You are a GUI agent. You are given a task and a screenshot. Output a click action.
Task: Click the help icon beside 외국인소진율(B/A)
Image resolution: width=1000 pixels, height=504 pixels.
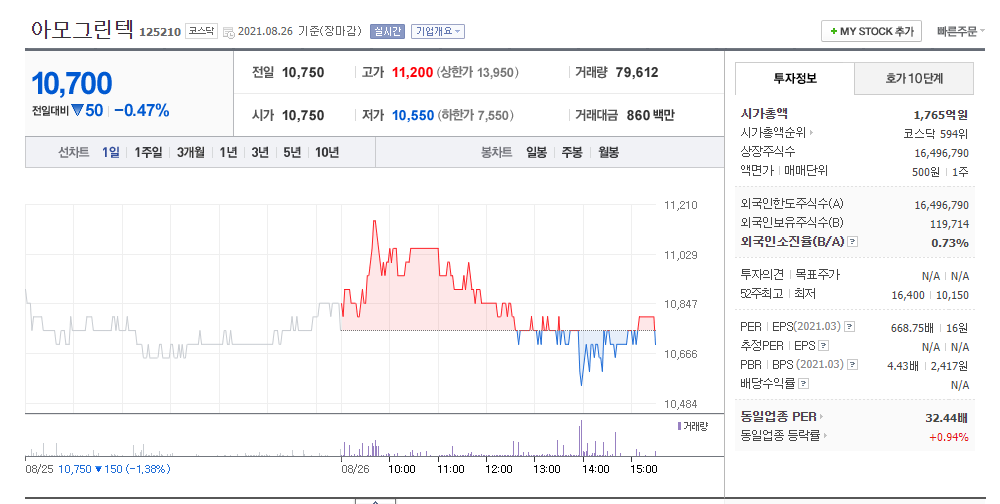coord(853,242)
